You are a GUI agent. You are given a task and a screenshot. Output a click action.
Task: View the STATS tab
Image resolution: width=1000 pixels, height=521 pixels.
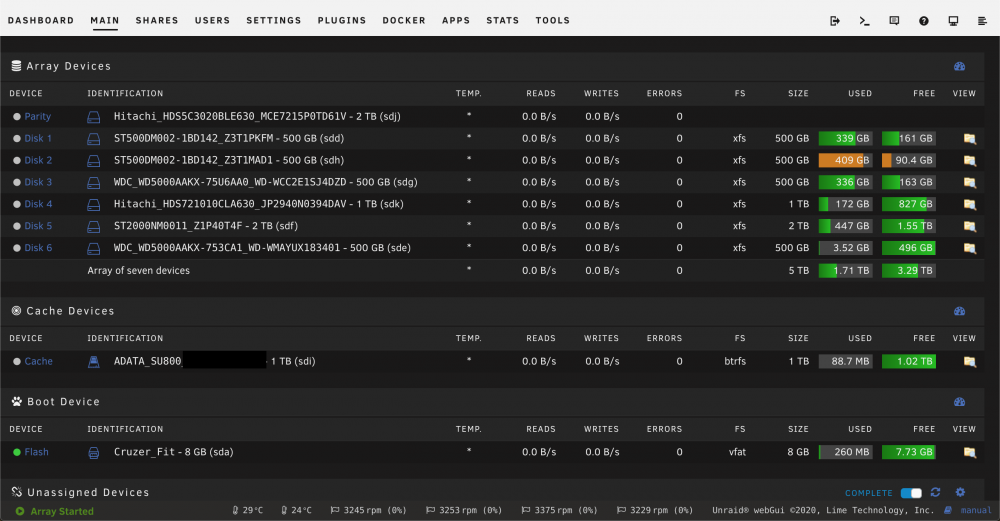coord(503,20)
